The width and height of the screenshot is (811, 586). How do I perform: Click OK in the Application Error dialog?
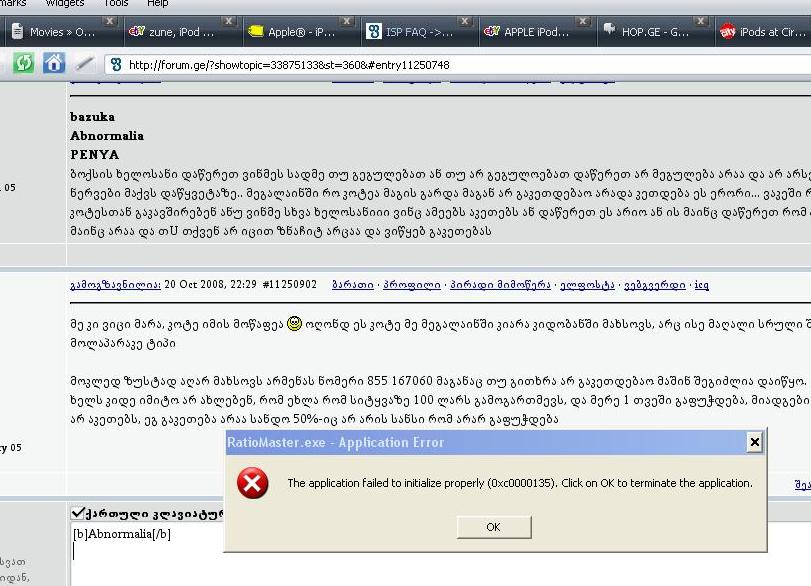click(494, 527)
